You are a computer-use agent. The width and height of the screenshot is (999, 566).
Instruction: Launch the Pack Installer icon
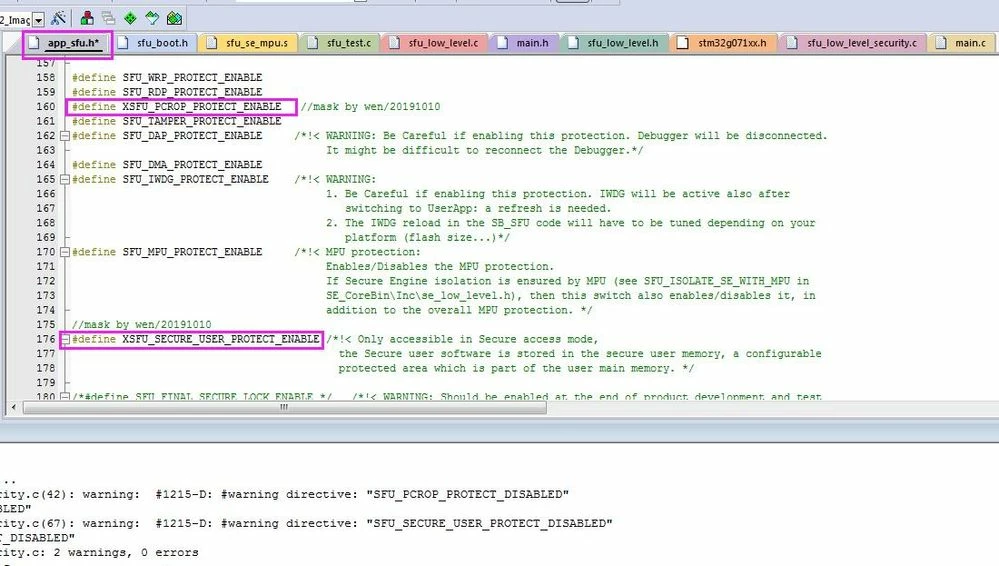coord(174,18)
